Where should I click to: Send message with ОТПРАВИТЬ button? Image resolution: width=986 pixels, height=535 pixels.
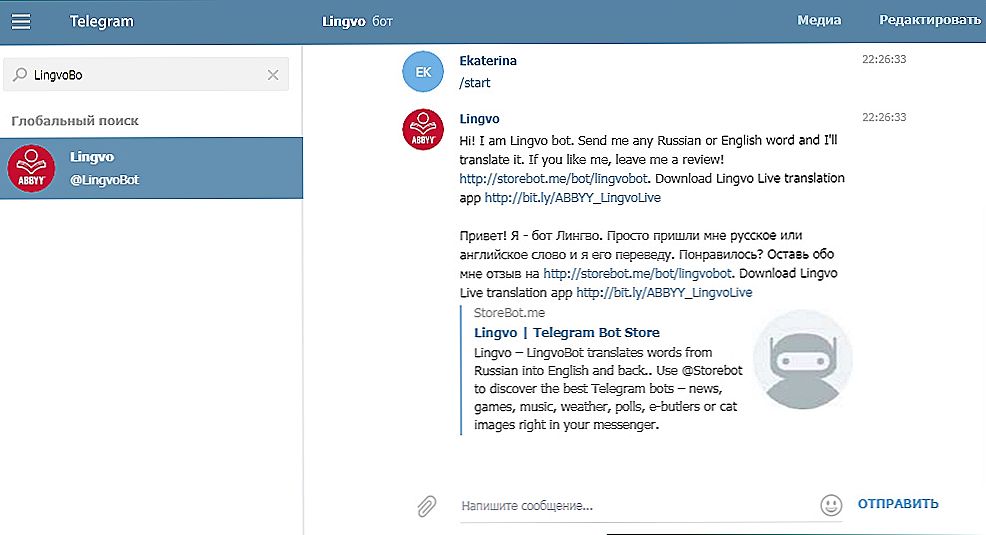coord(898,504)
